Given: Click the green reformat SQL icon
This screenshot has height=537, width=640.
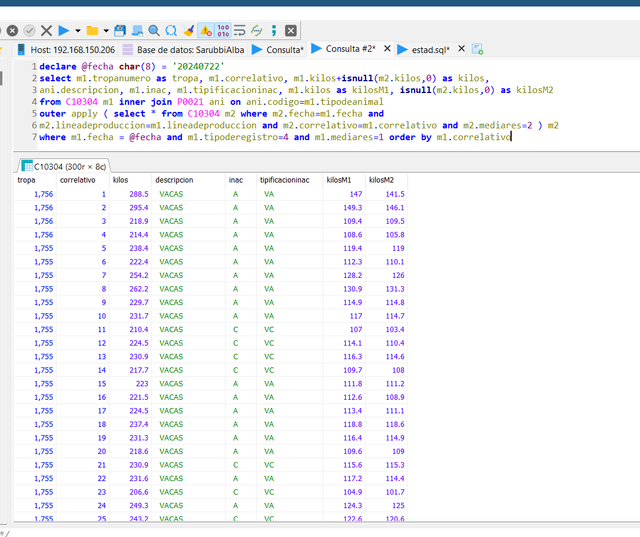Looking at the screenshot, I should [257, 31].
